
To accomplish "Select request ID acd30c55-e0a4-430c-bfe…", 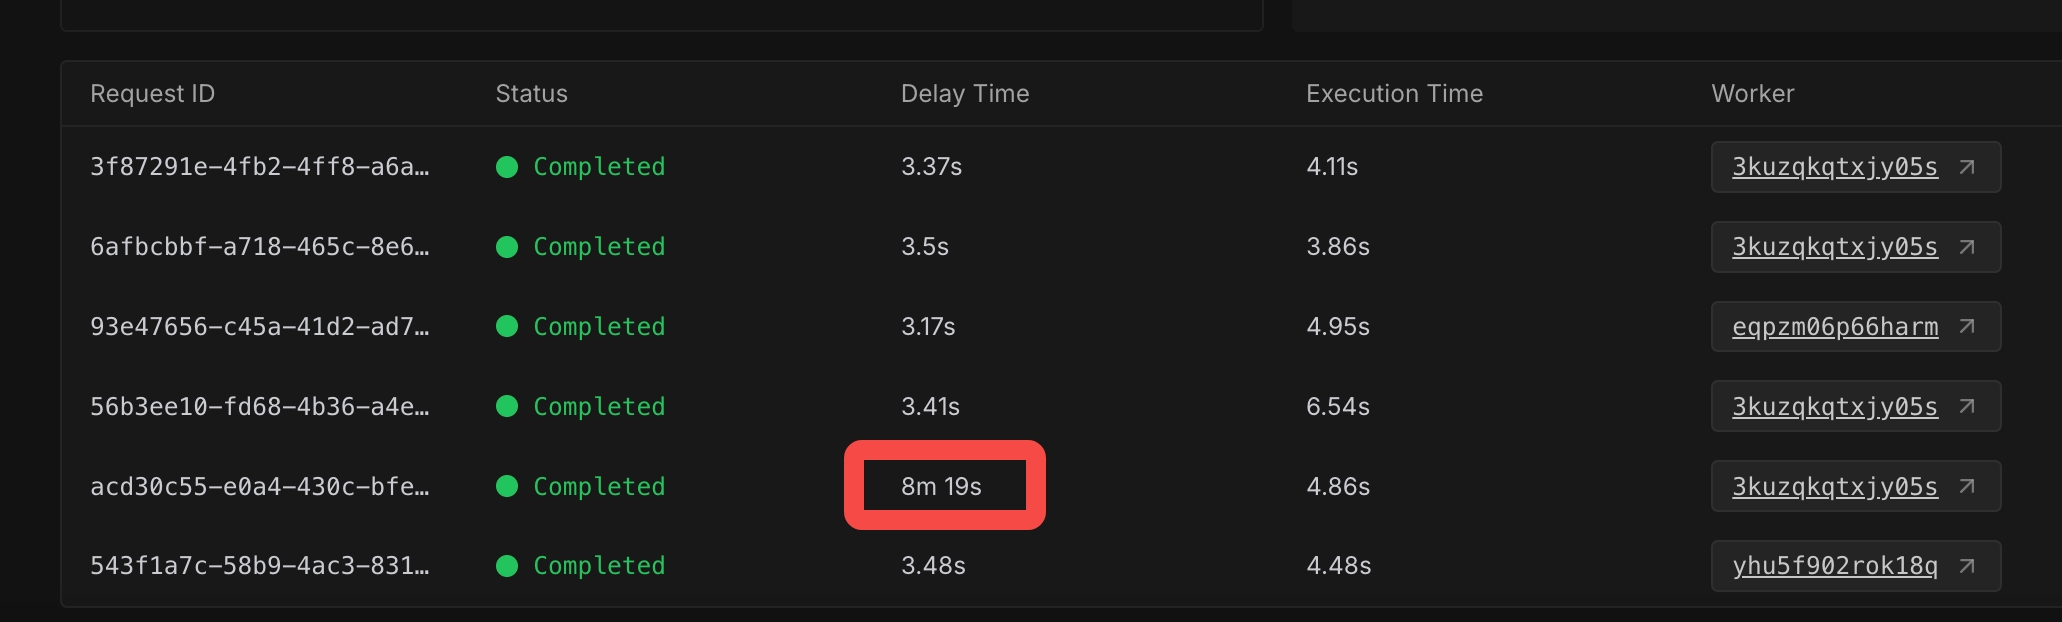I will pyautogui.click(x=260, y=486).
